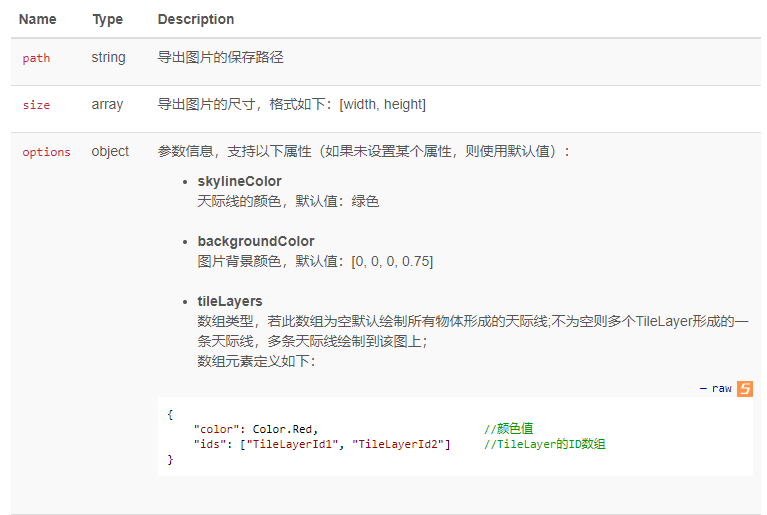Click the string type in the path row
The height and width of the screenshot is (515, 767).
(109, 58)
